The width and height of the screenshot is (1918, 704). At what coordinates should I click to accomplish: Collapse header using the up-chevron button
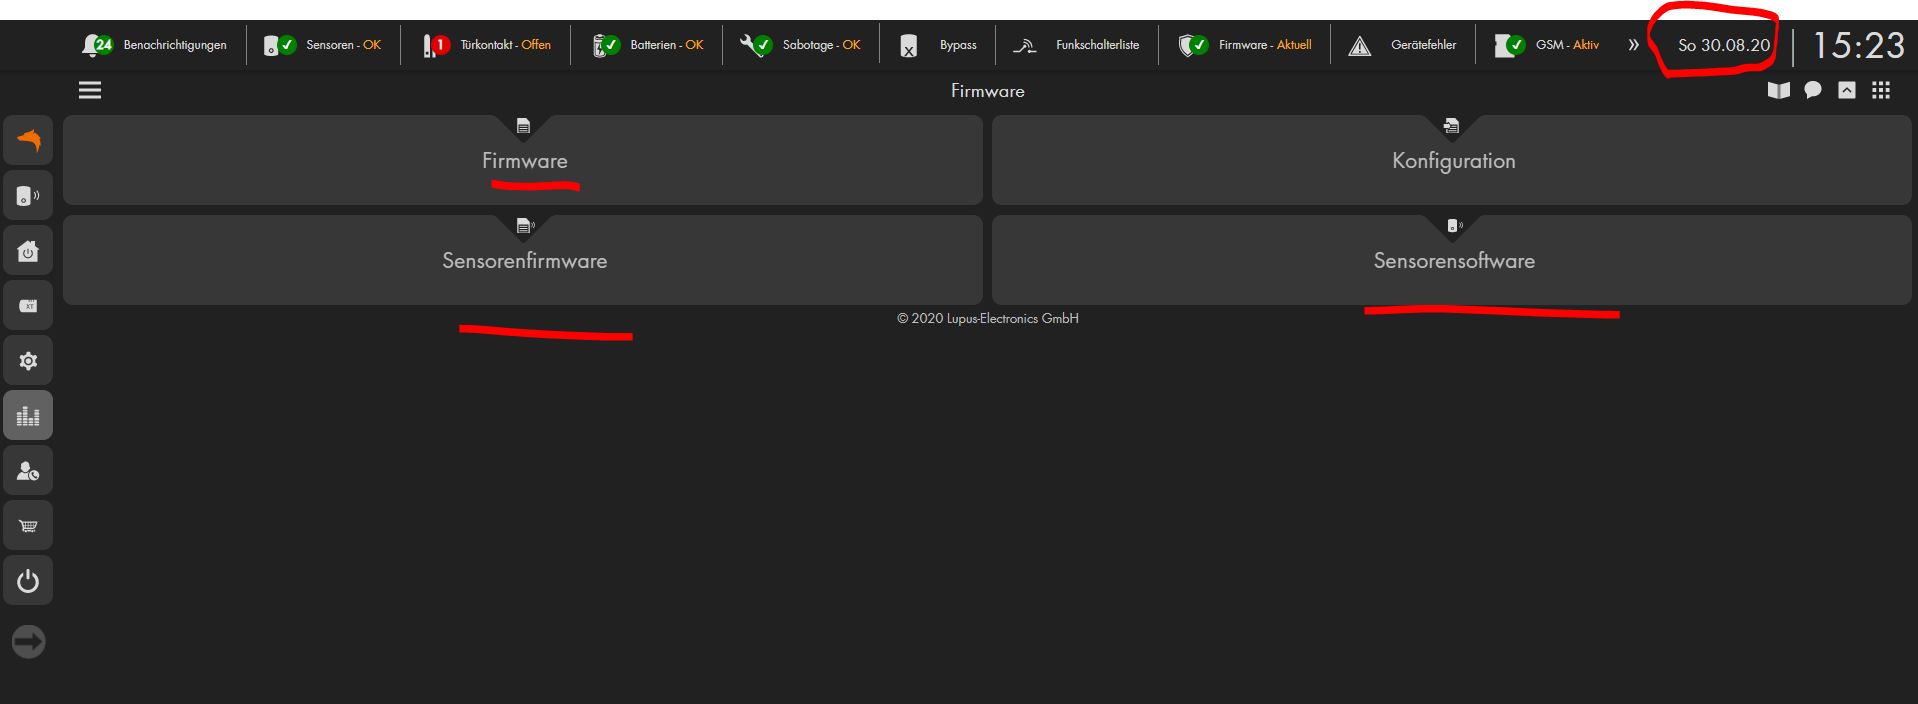coord(1847,91)
